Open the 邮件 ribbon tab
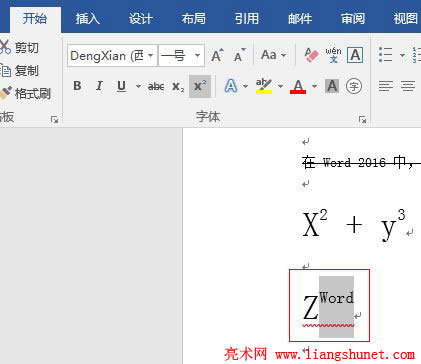 click(300, 19)
